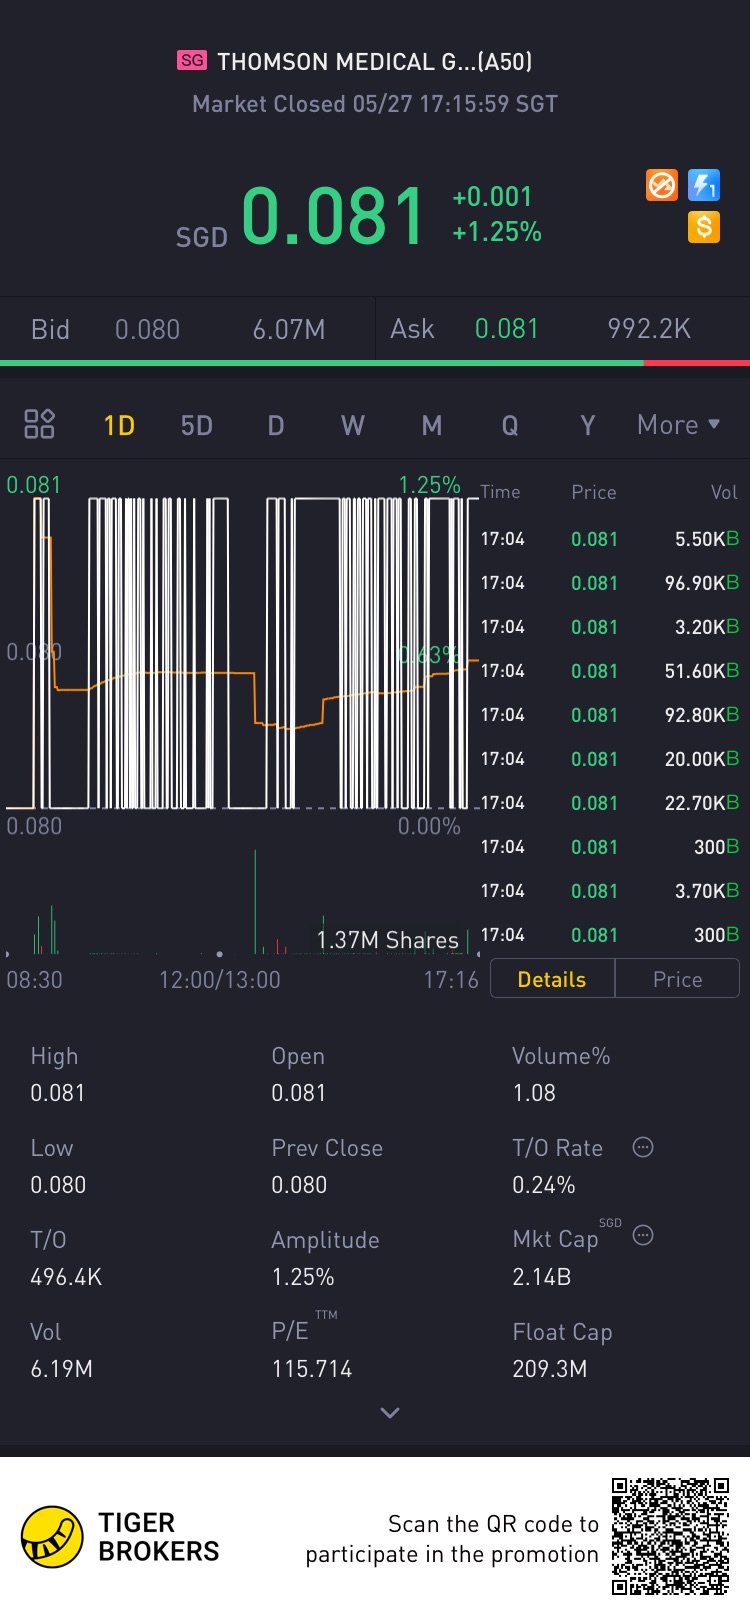Tap the green-red bid/ask ratio bar
Screen dimensions: 750x1617
375,363
